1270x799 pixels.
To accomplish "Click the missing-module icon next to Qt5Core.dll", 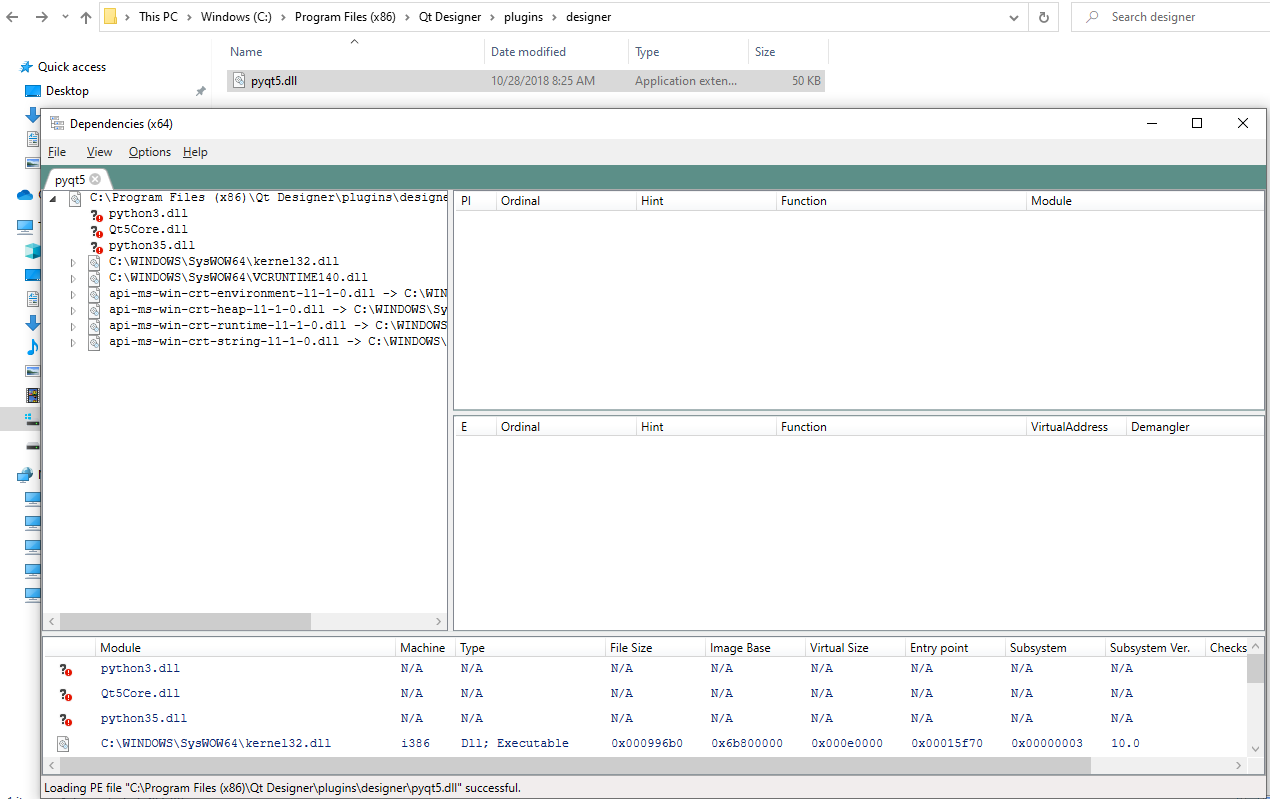I will 97,229.
